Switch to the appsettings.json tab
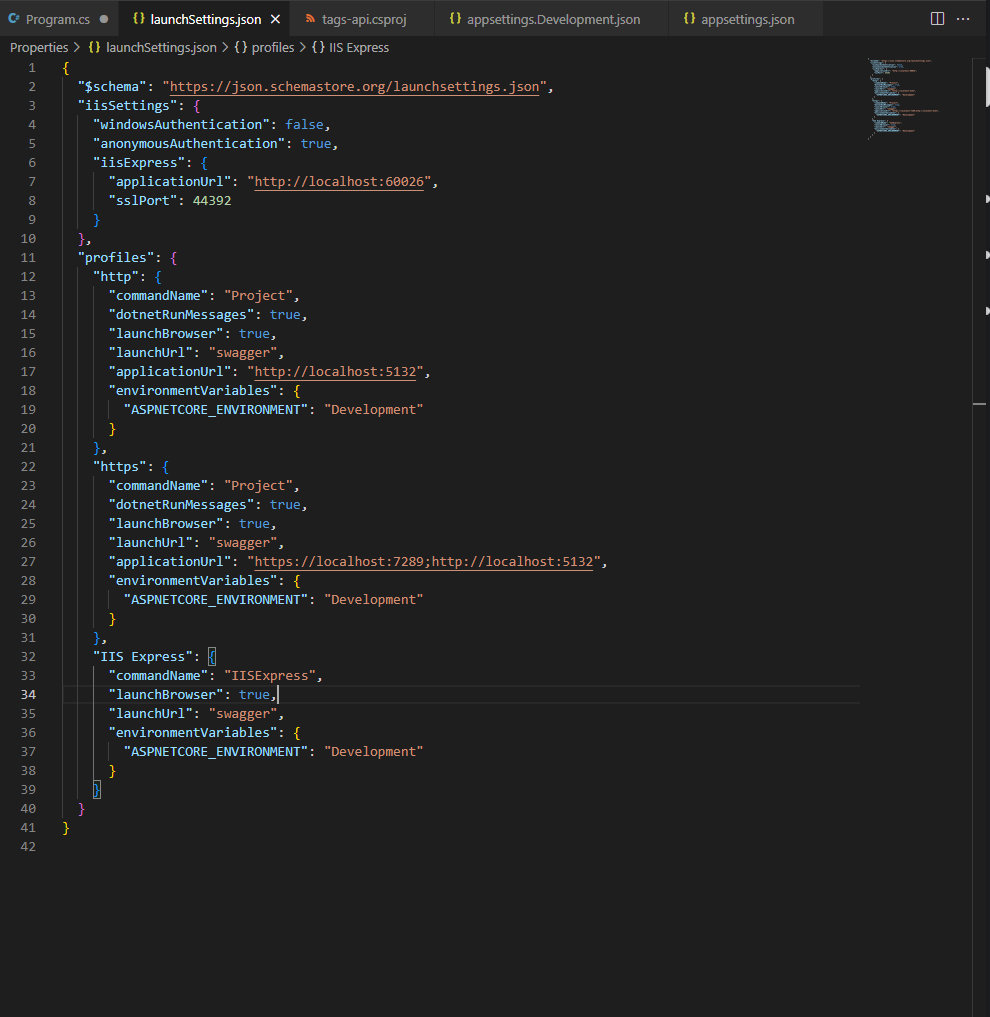The width and height of the screenshot is (990, 1017). pyautogui.click(x=746, y=17)
